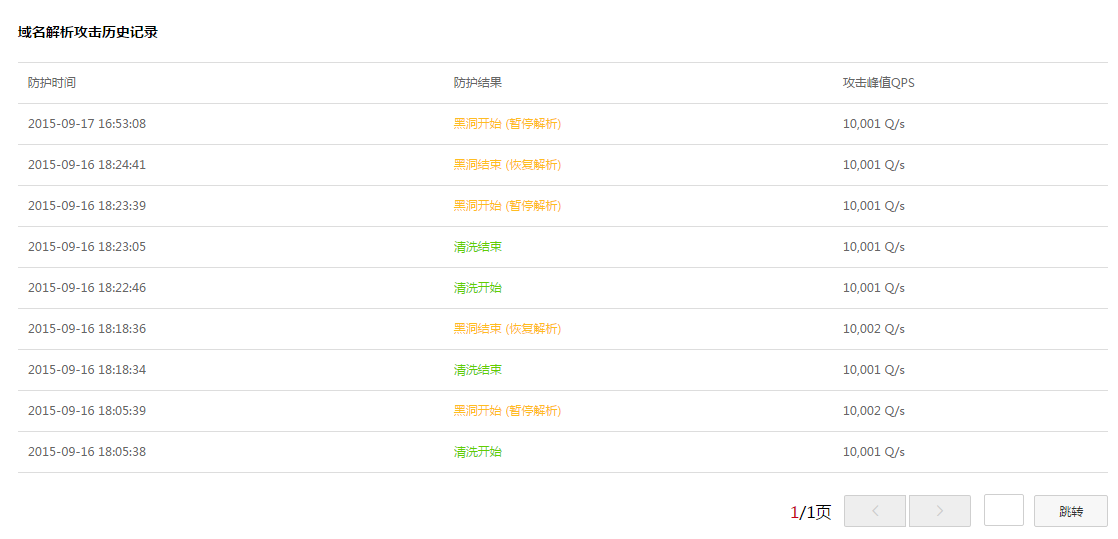Image resolution: width=1118 pixels, height=539 pixels.
Task: Click the previous page arrow button
Action: (874, 511)
